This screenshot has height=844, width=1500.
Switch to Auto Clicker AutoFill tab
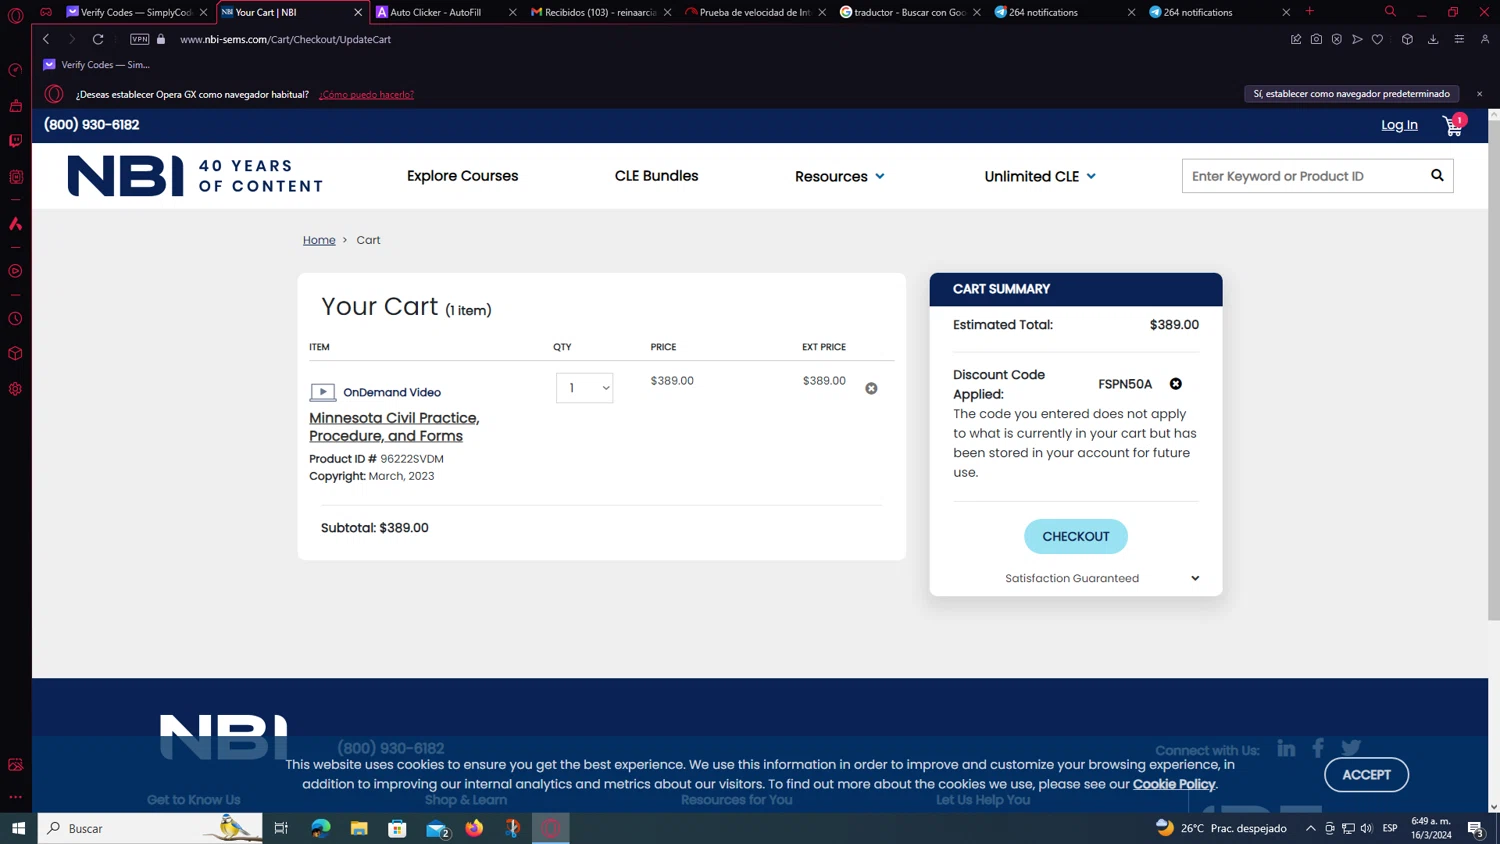point(435,12)
